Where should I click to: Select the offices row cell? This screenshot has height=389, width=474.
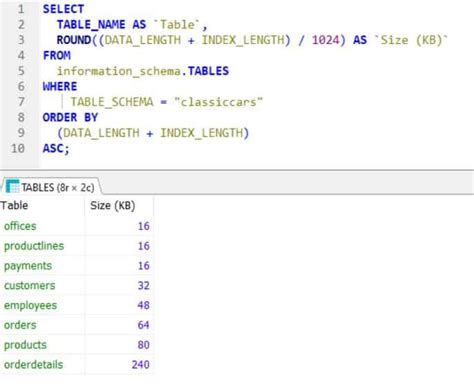(42, 226)
